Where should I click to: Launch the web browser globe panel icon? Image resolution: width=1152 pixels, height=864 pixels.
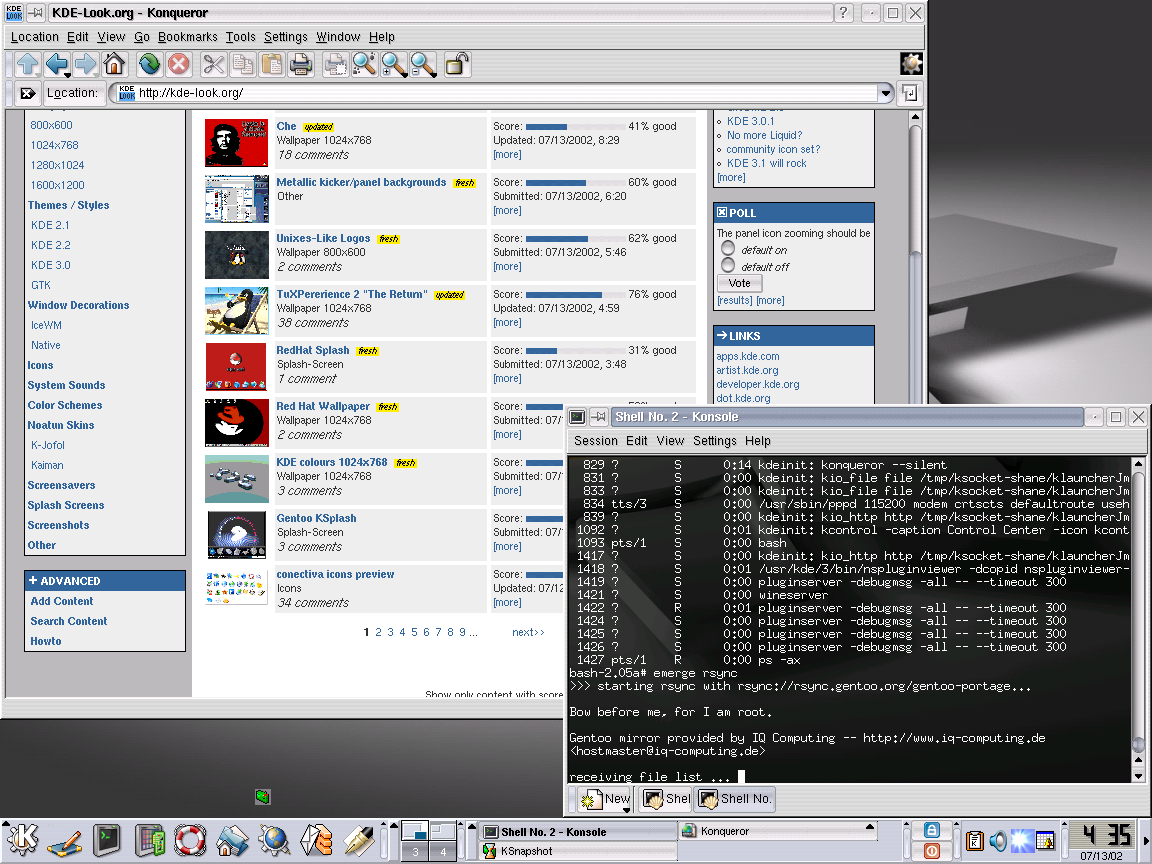tap(274, 840)
